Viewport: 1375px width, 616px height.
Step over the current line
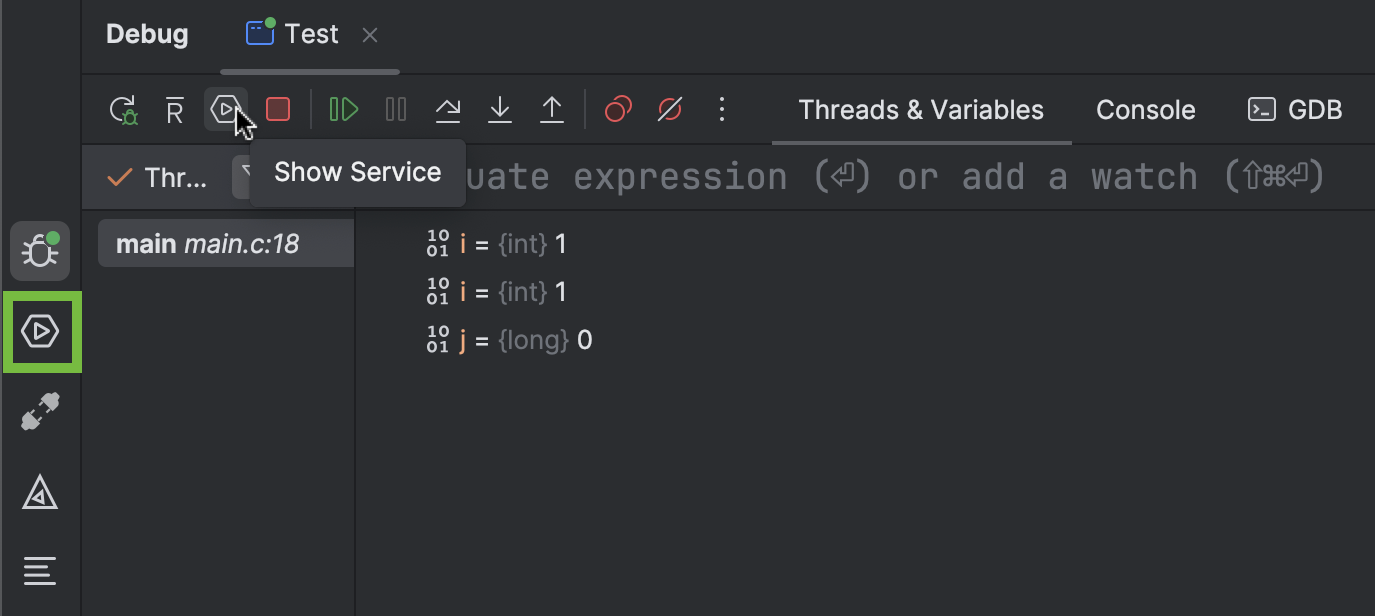coord(447,109)
